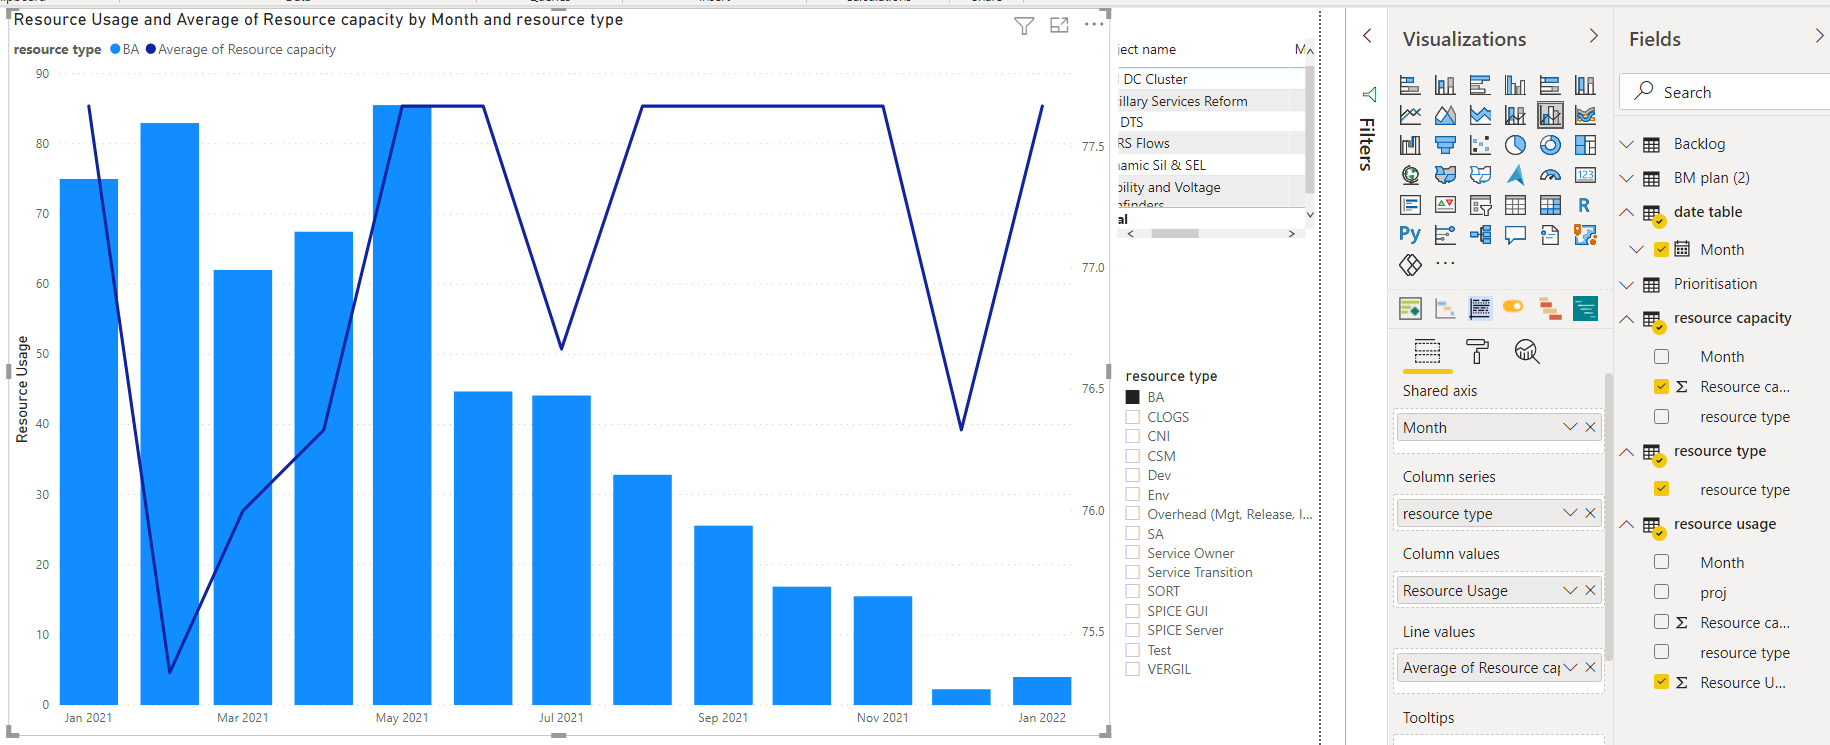The image size is (1830, 745).
Task: Tick the CNI slicer checkbox
Action: pyautogui.click(x=1133, y=436)
